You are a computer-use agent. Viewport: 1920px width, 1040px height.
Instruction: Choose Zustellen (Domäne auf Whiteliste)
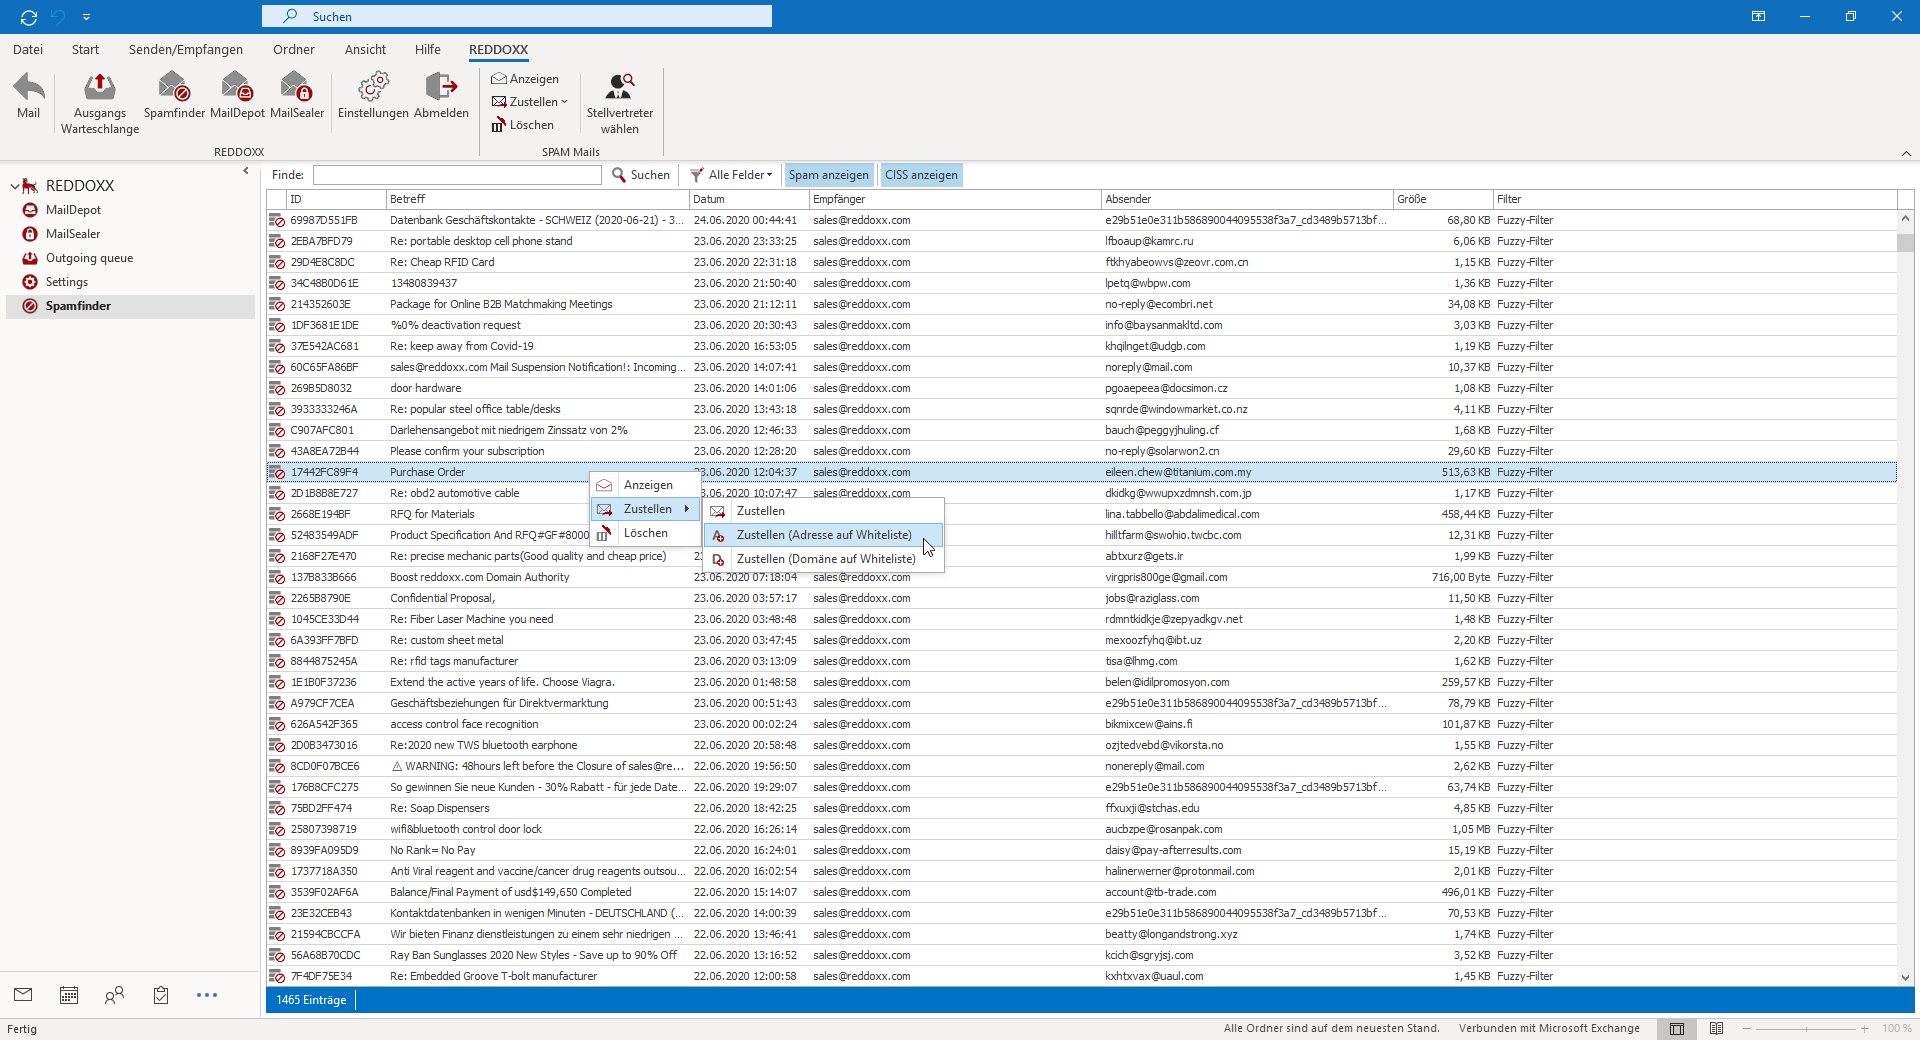824,559
